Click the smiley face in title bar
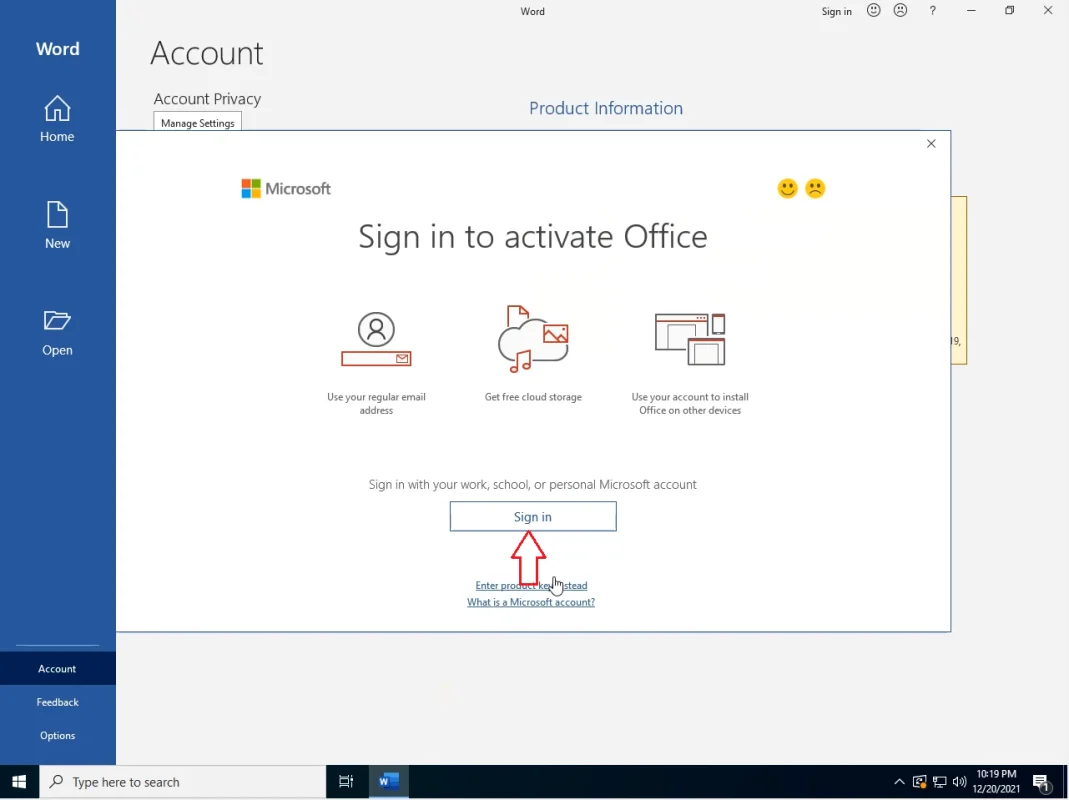This screenshot has height=800, width=1069. [874, 11]
